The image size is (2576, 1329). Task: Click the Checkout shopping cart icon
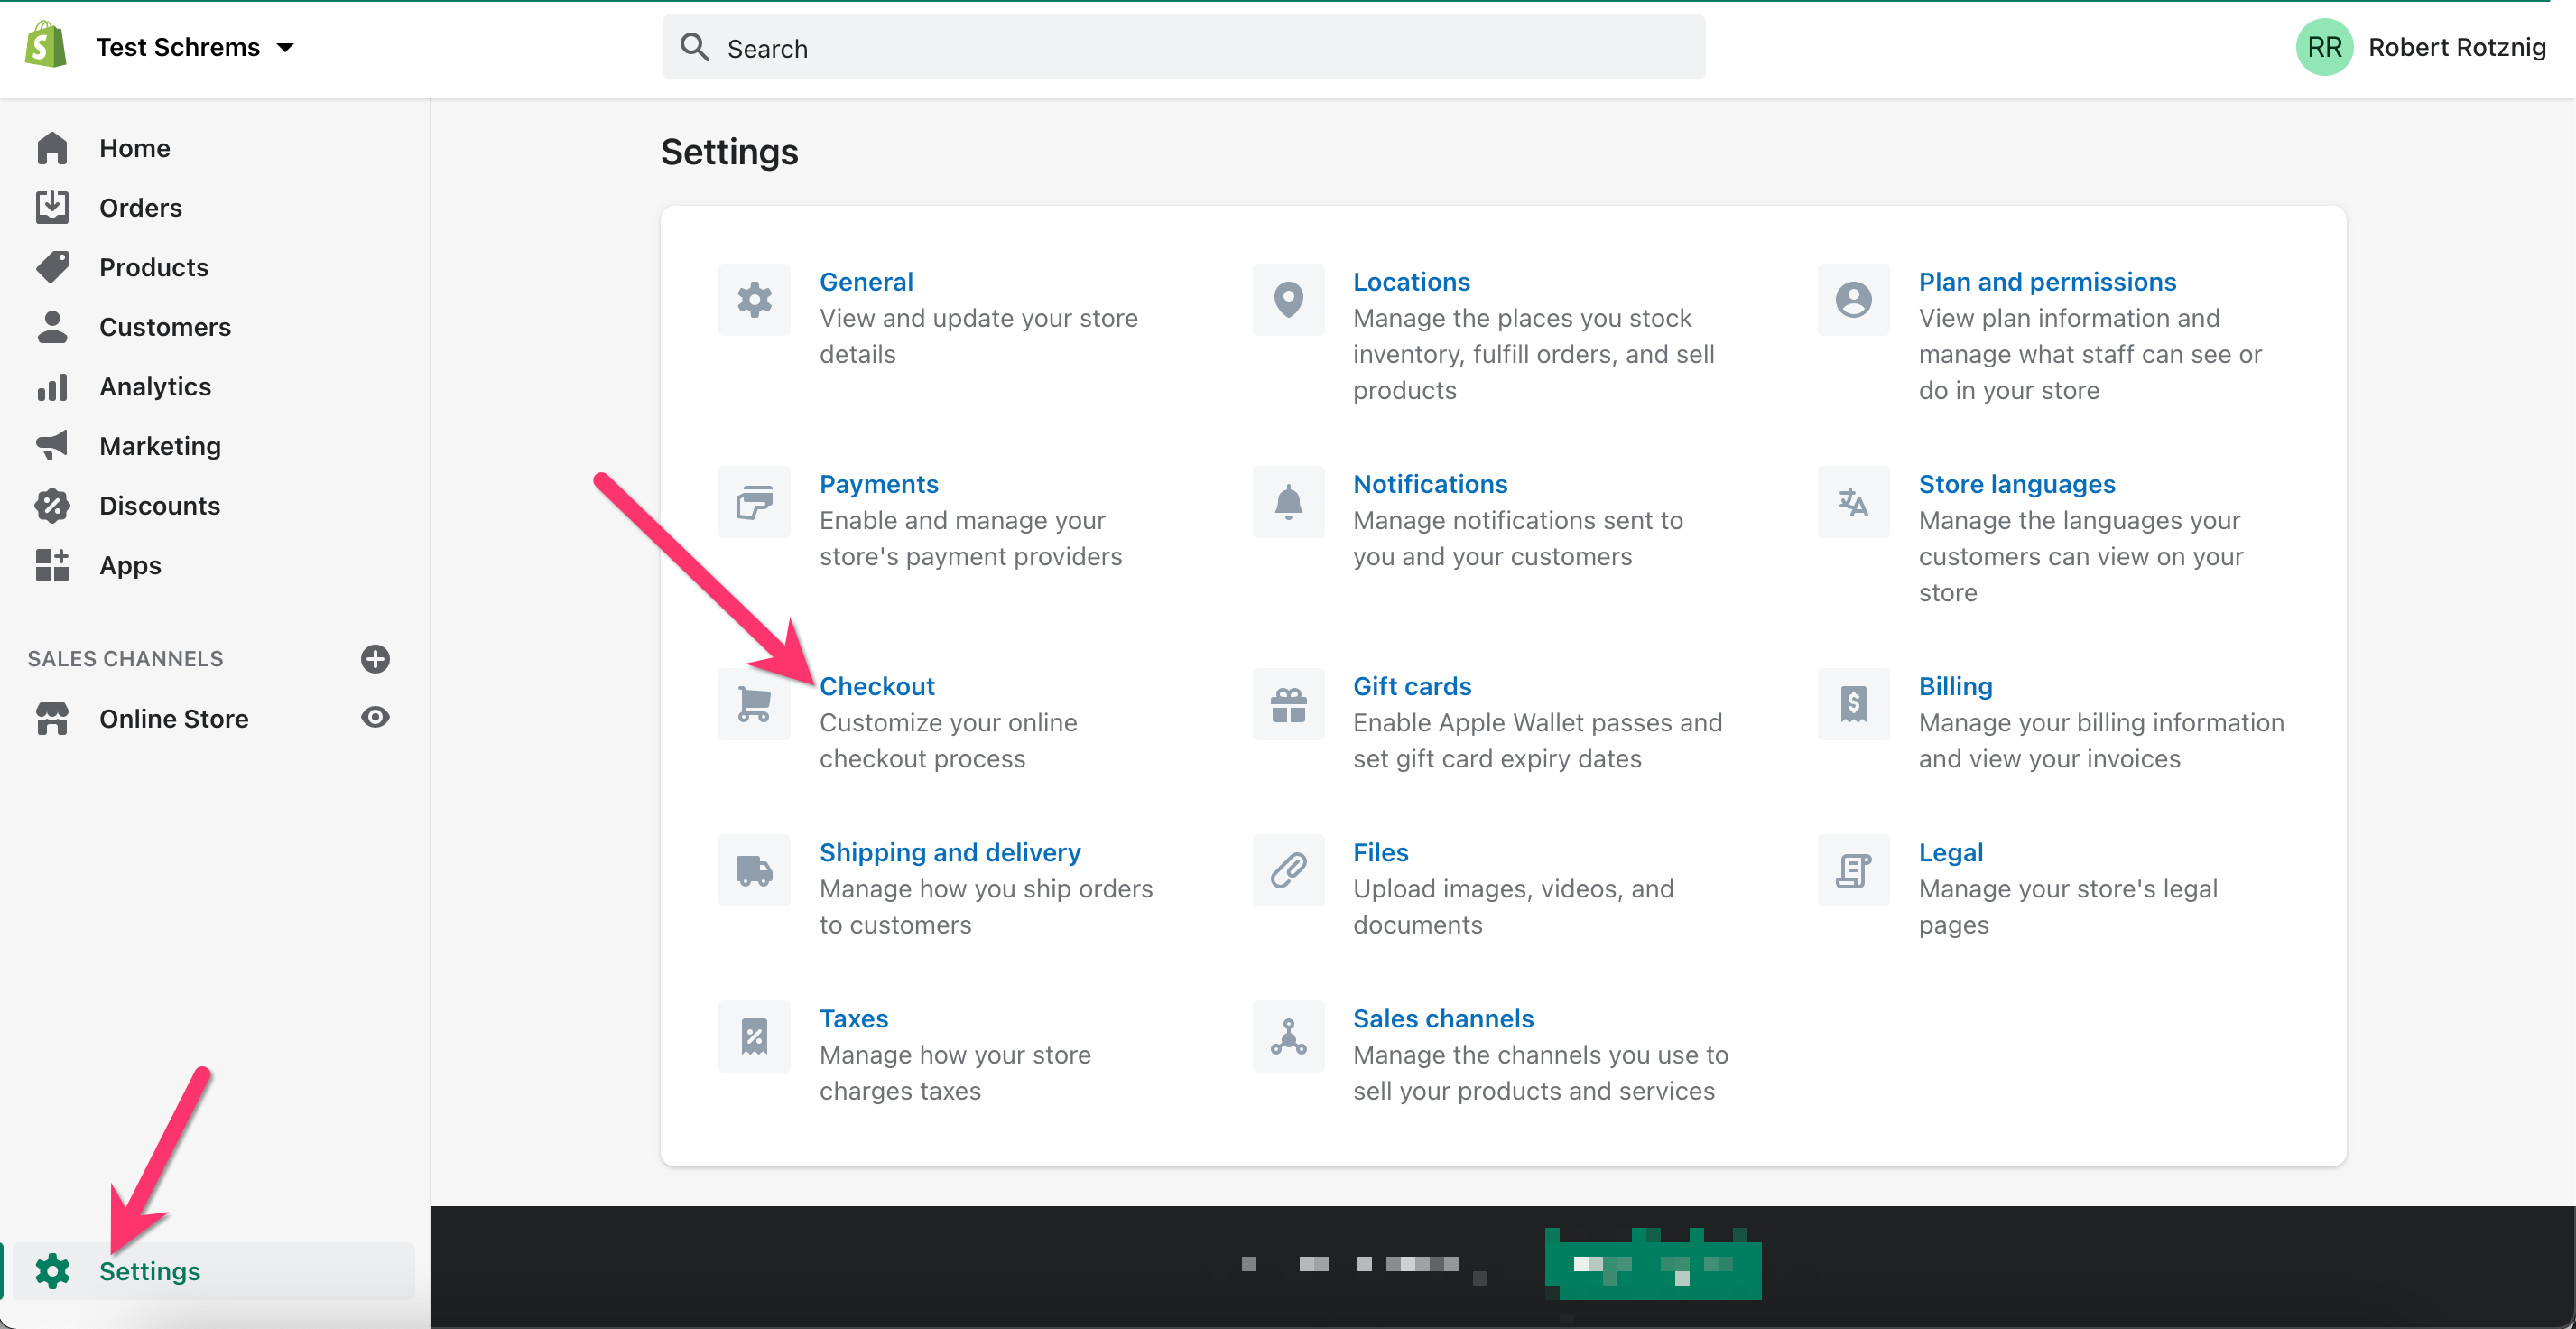pyautogui.click(x=754, y=704)
